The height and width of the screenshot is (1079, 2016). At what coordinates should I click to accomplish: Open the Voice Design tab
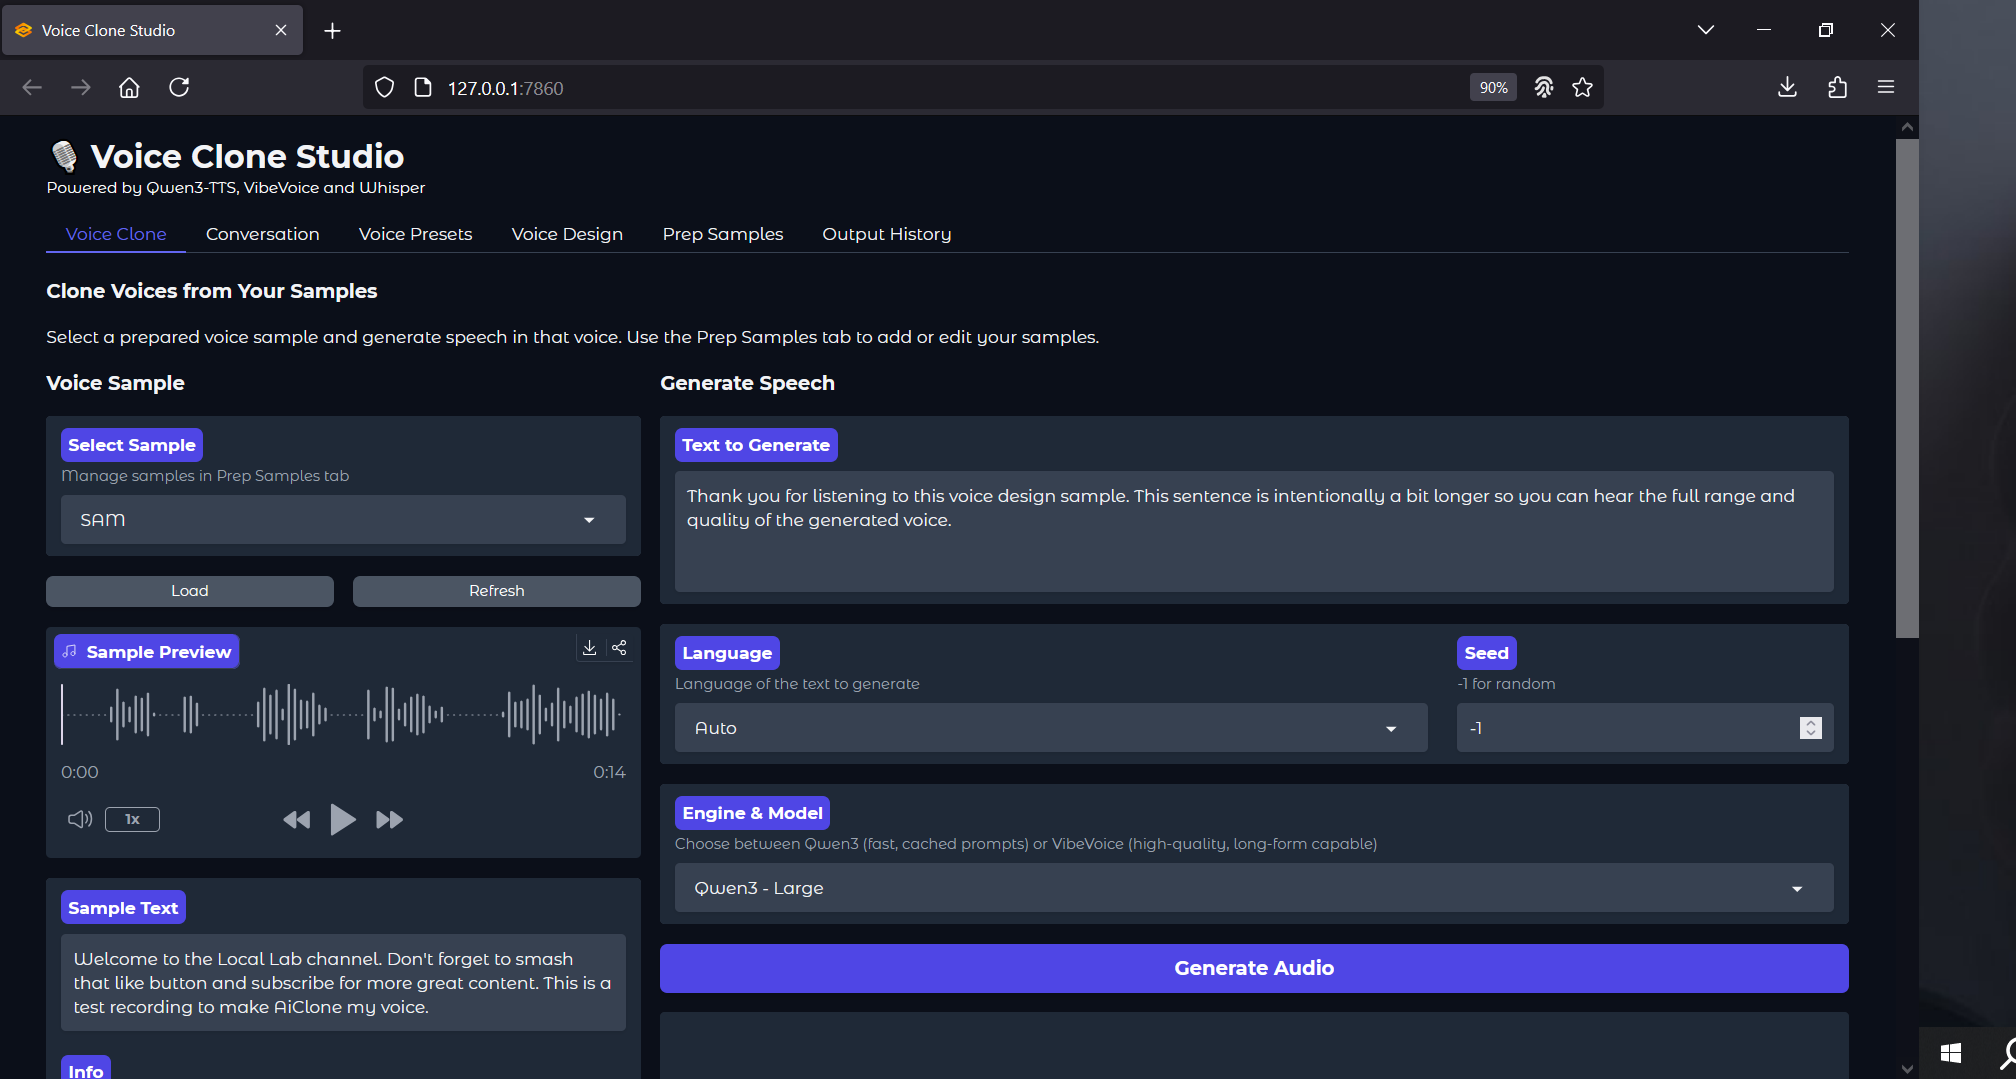[x=567, y=234]
